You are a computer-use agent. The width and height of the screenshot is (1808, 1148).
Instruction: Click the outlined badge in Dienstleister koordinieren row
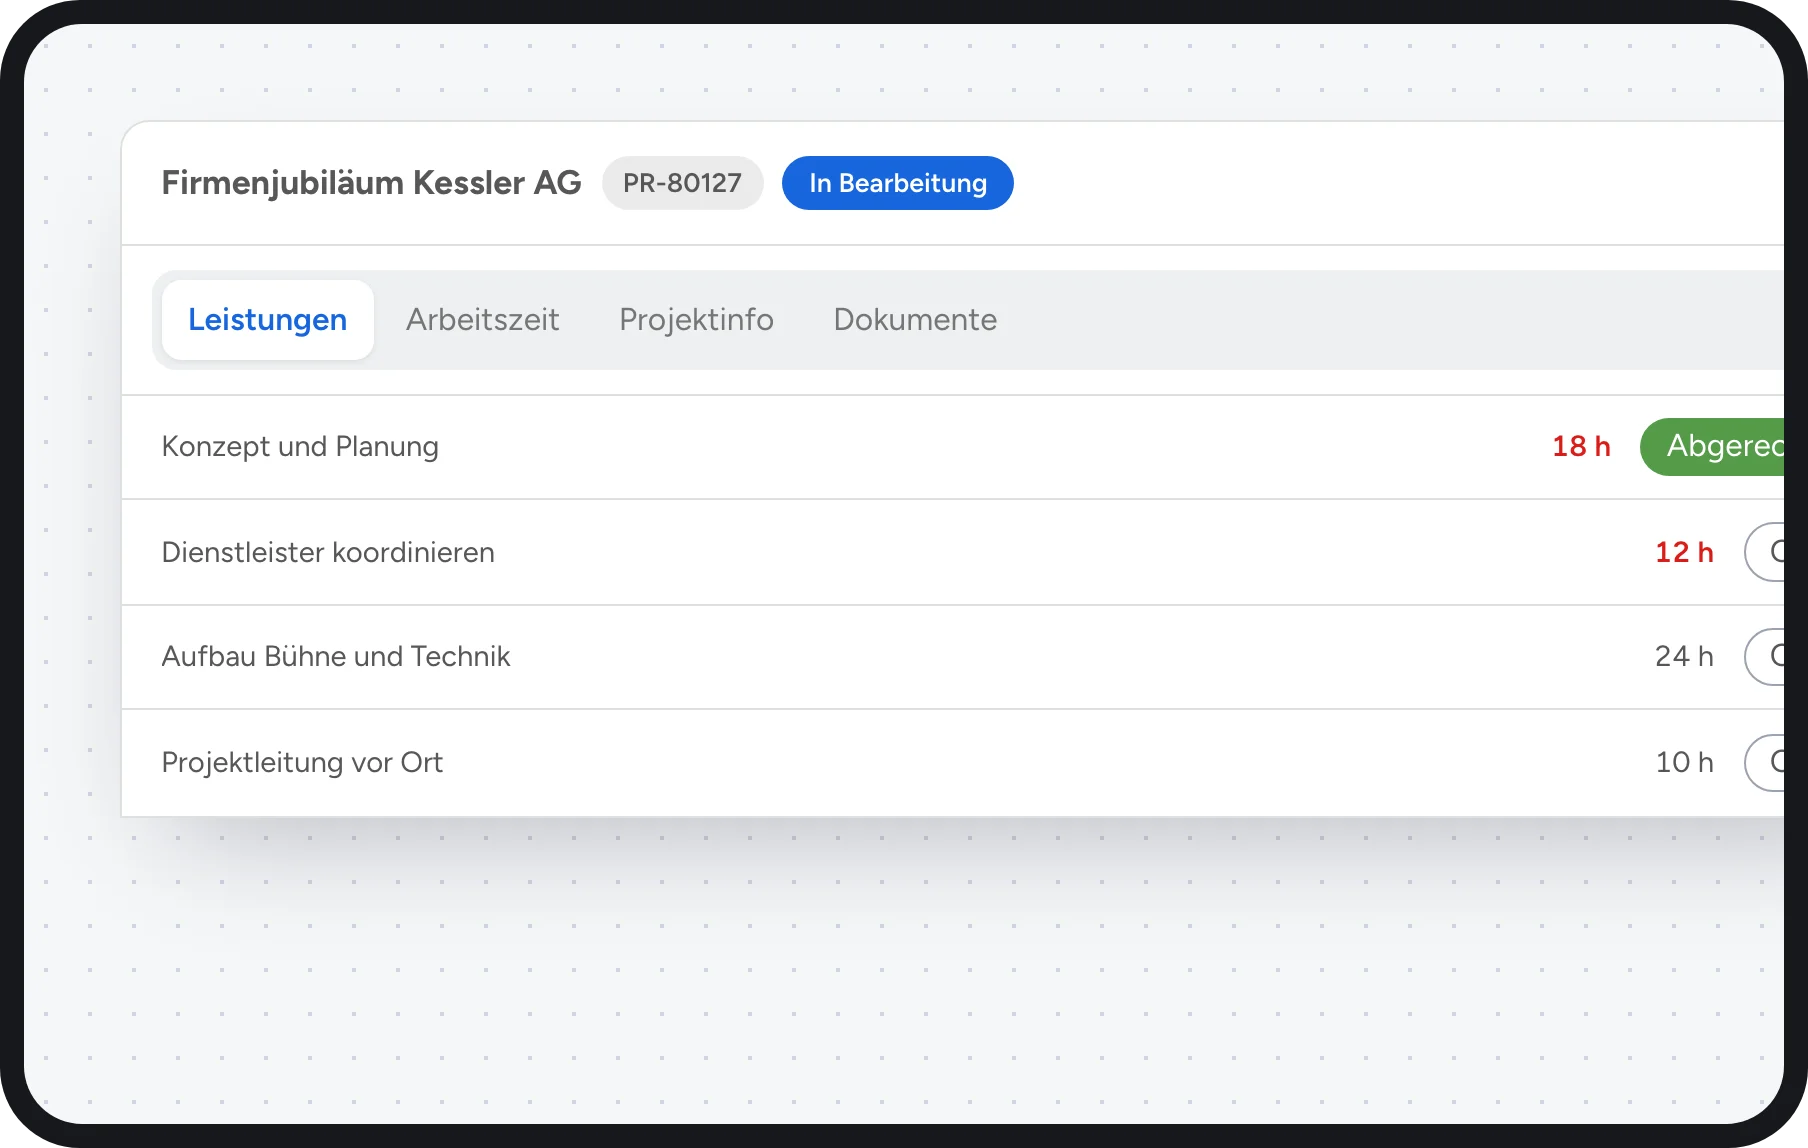[x=1765, y=552]
